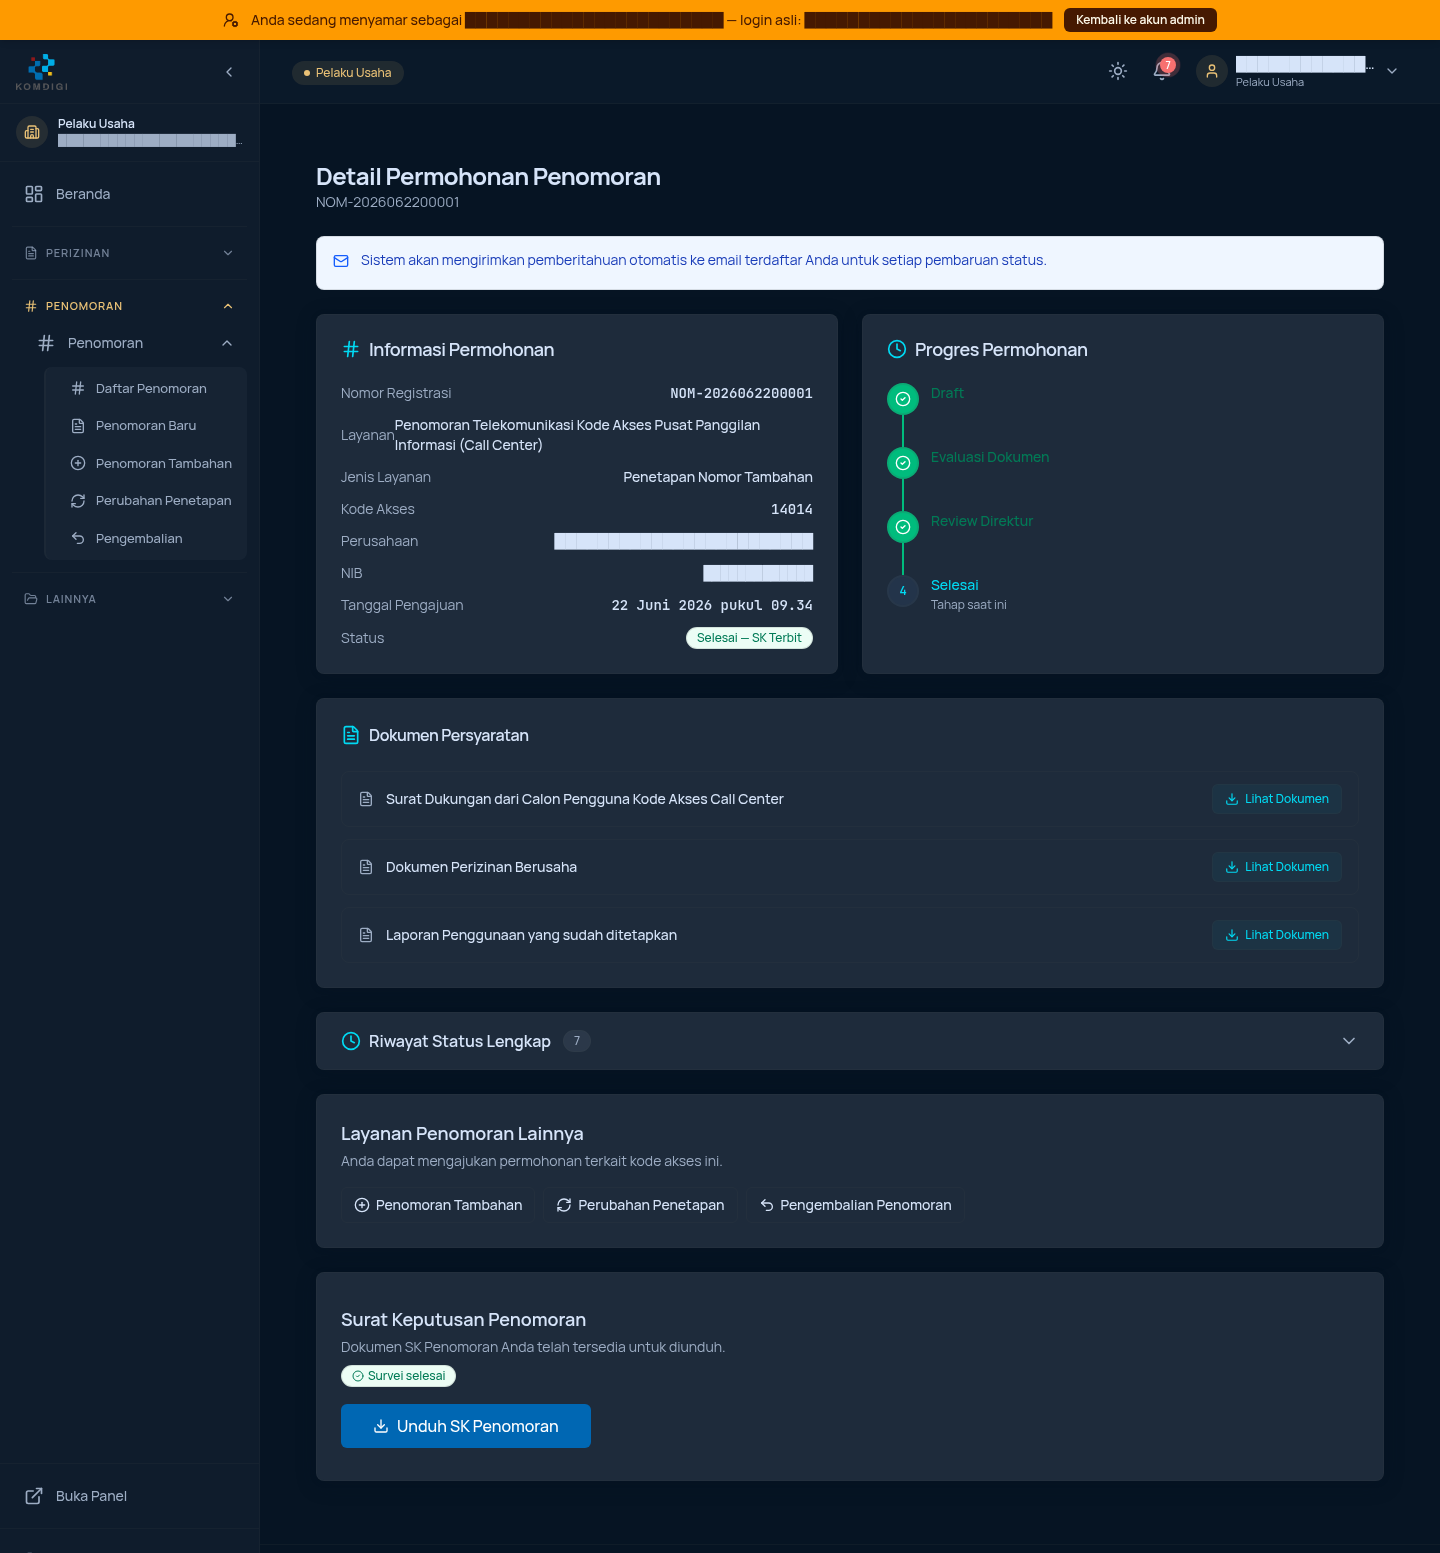This screenshot has width=1440, height=1553.
Task: View the Laporan Penggunaan document
Action: pos(1277,935)
